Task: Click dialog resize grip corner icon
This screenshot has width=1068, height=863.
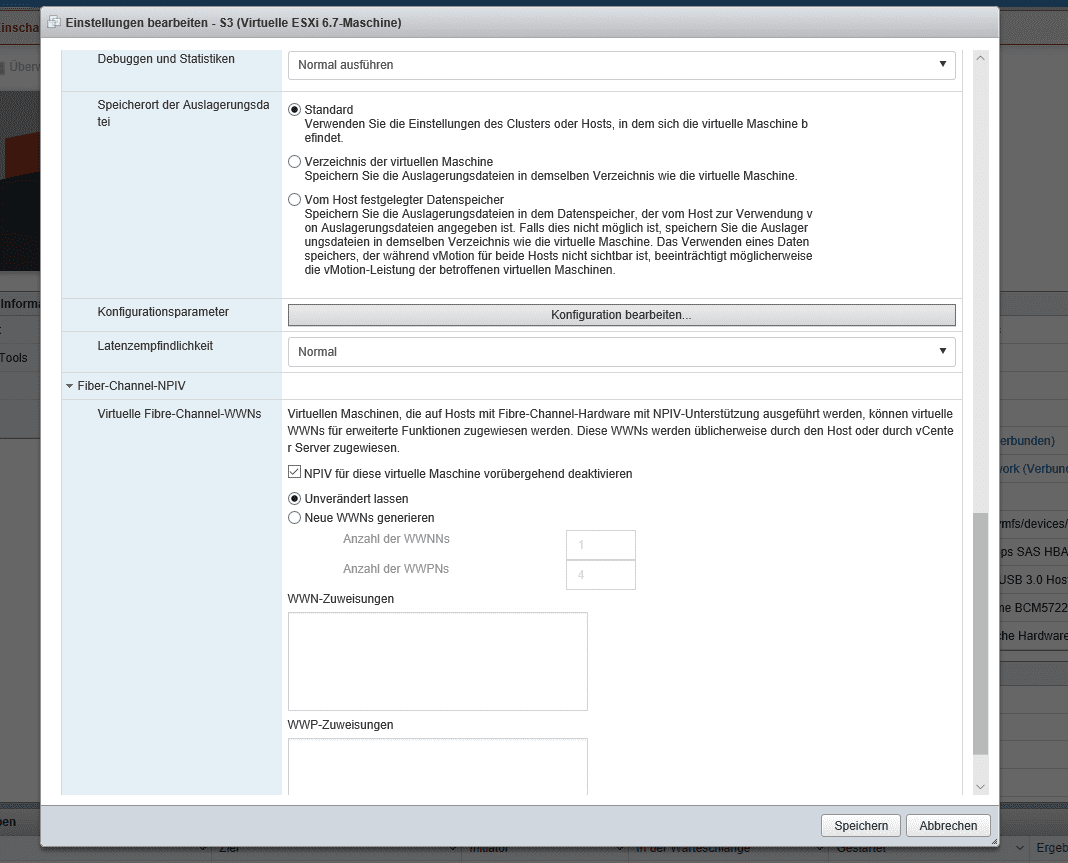Action: coord(994,842)
